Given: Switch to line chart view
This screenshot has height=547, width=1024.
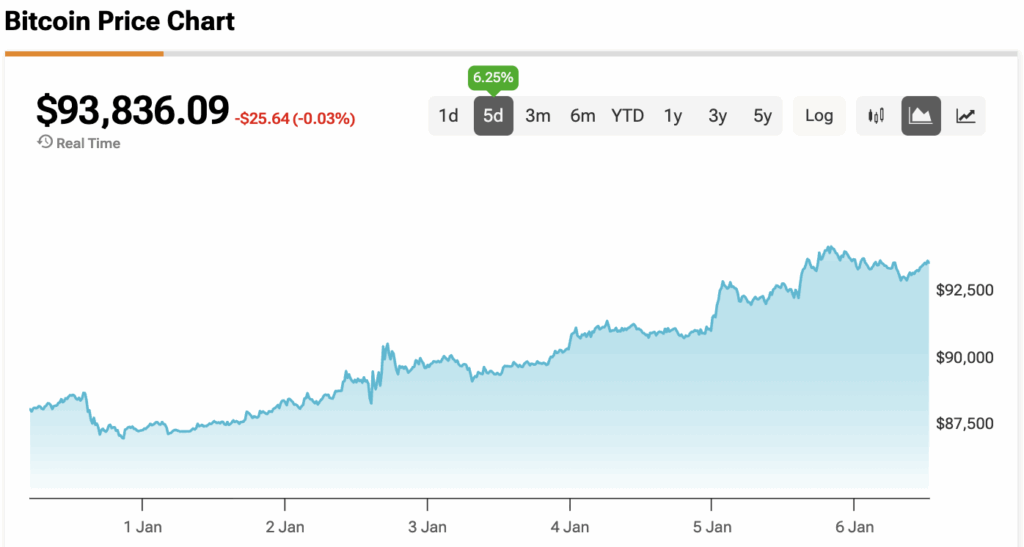Looking at the screenshot, I should coord(966,116).
